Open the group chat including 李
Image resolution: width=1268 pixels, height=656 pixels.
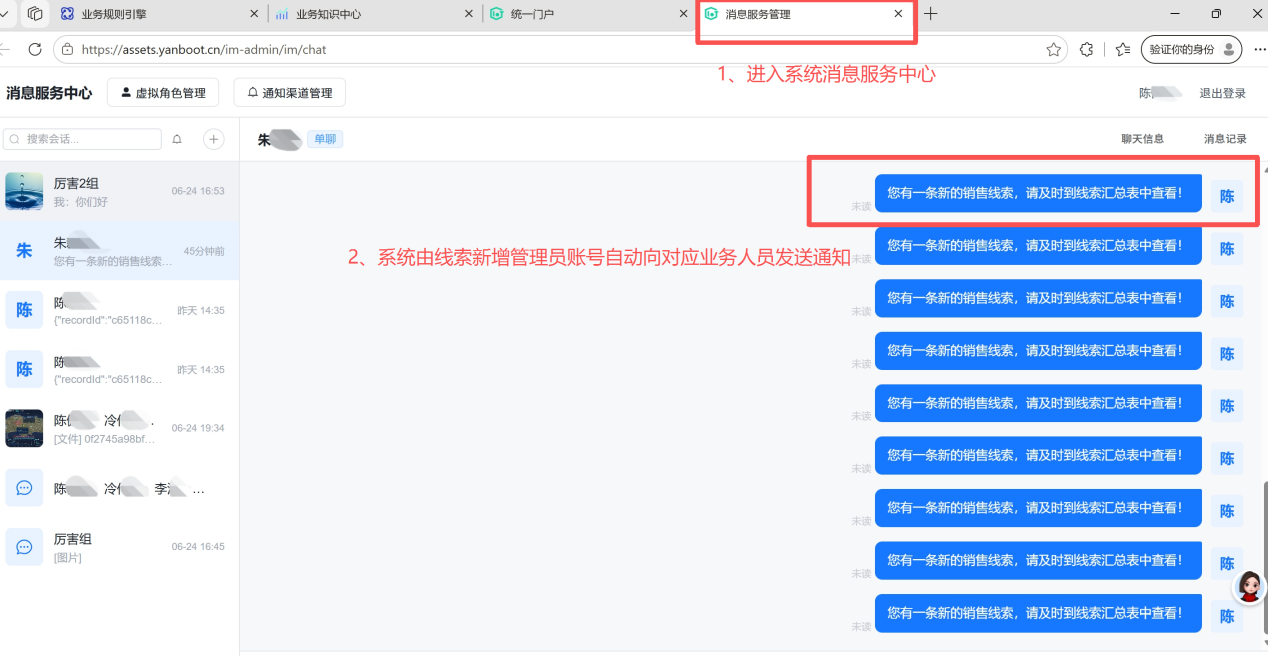[119, 489]
